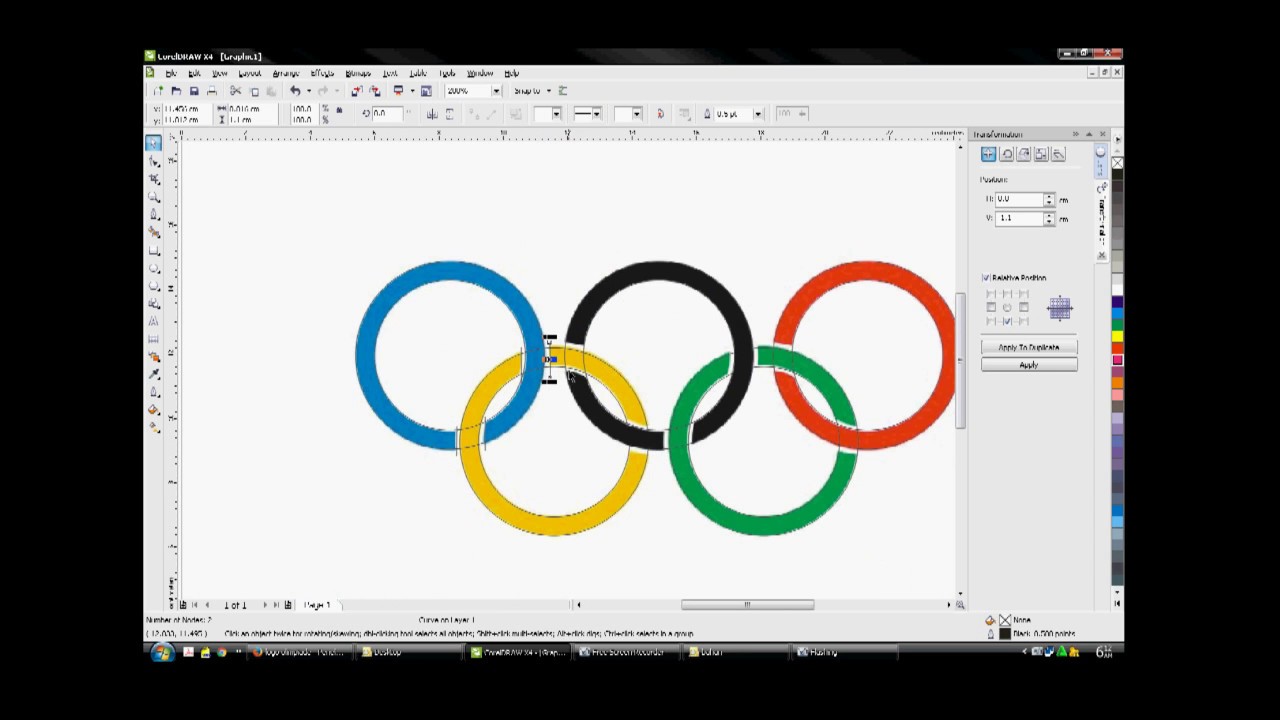Switch to CorelDRAW X4 taskbar button
This screenshot has height=720, width=1280.
point(520,652)
